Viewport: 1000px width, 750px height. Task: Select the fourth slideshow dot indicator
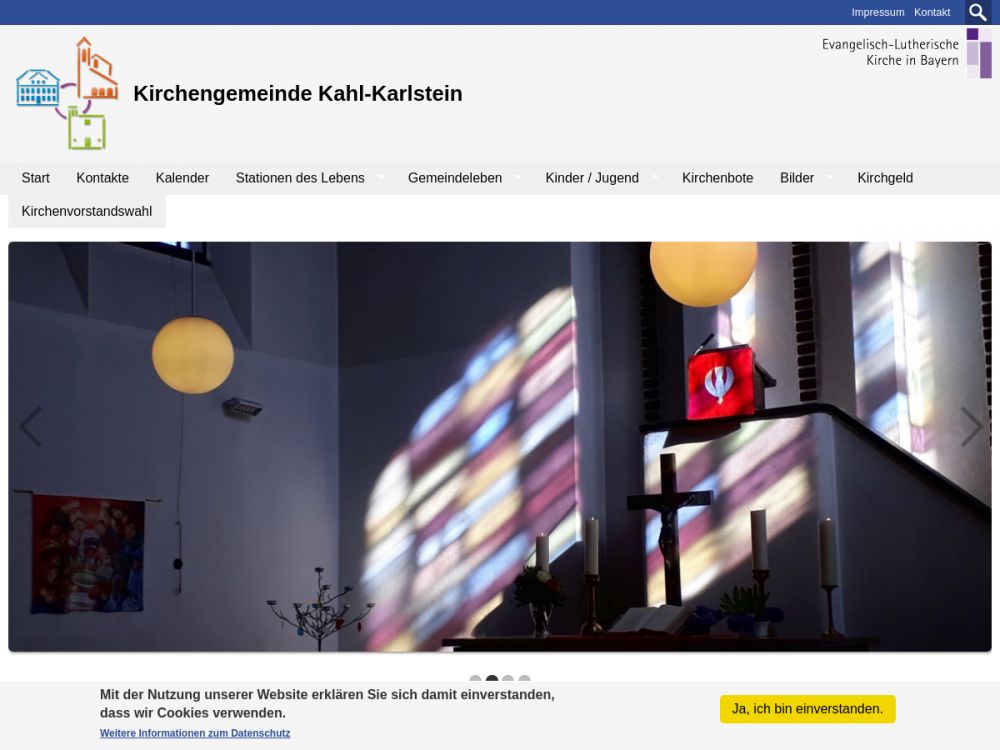click(524, 681)
